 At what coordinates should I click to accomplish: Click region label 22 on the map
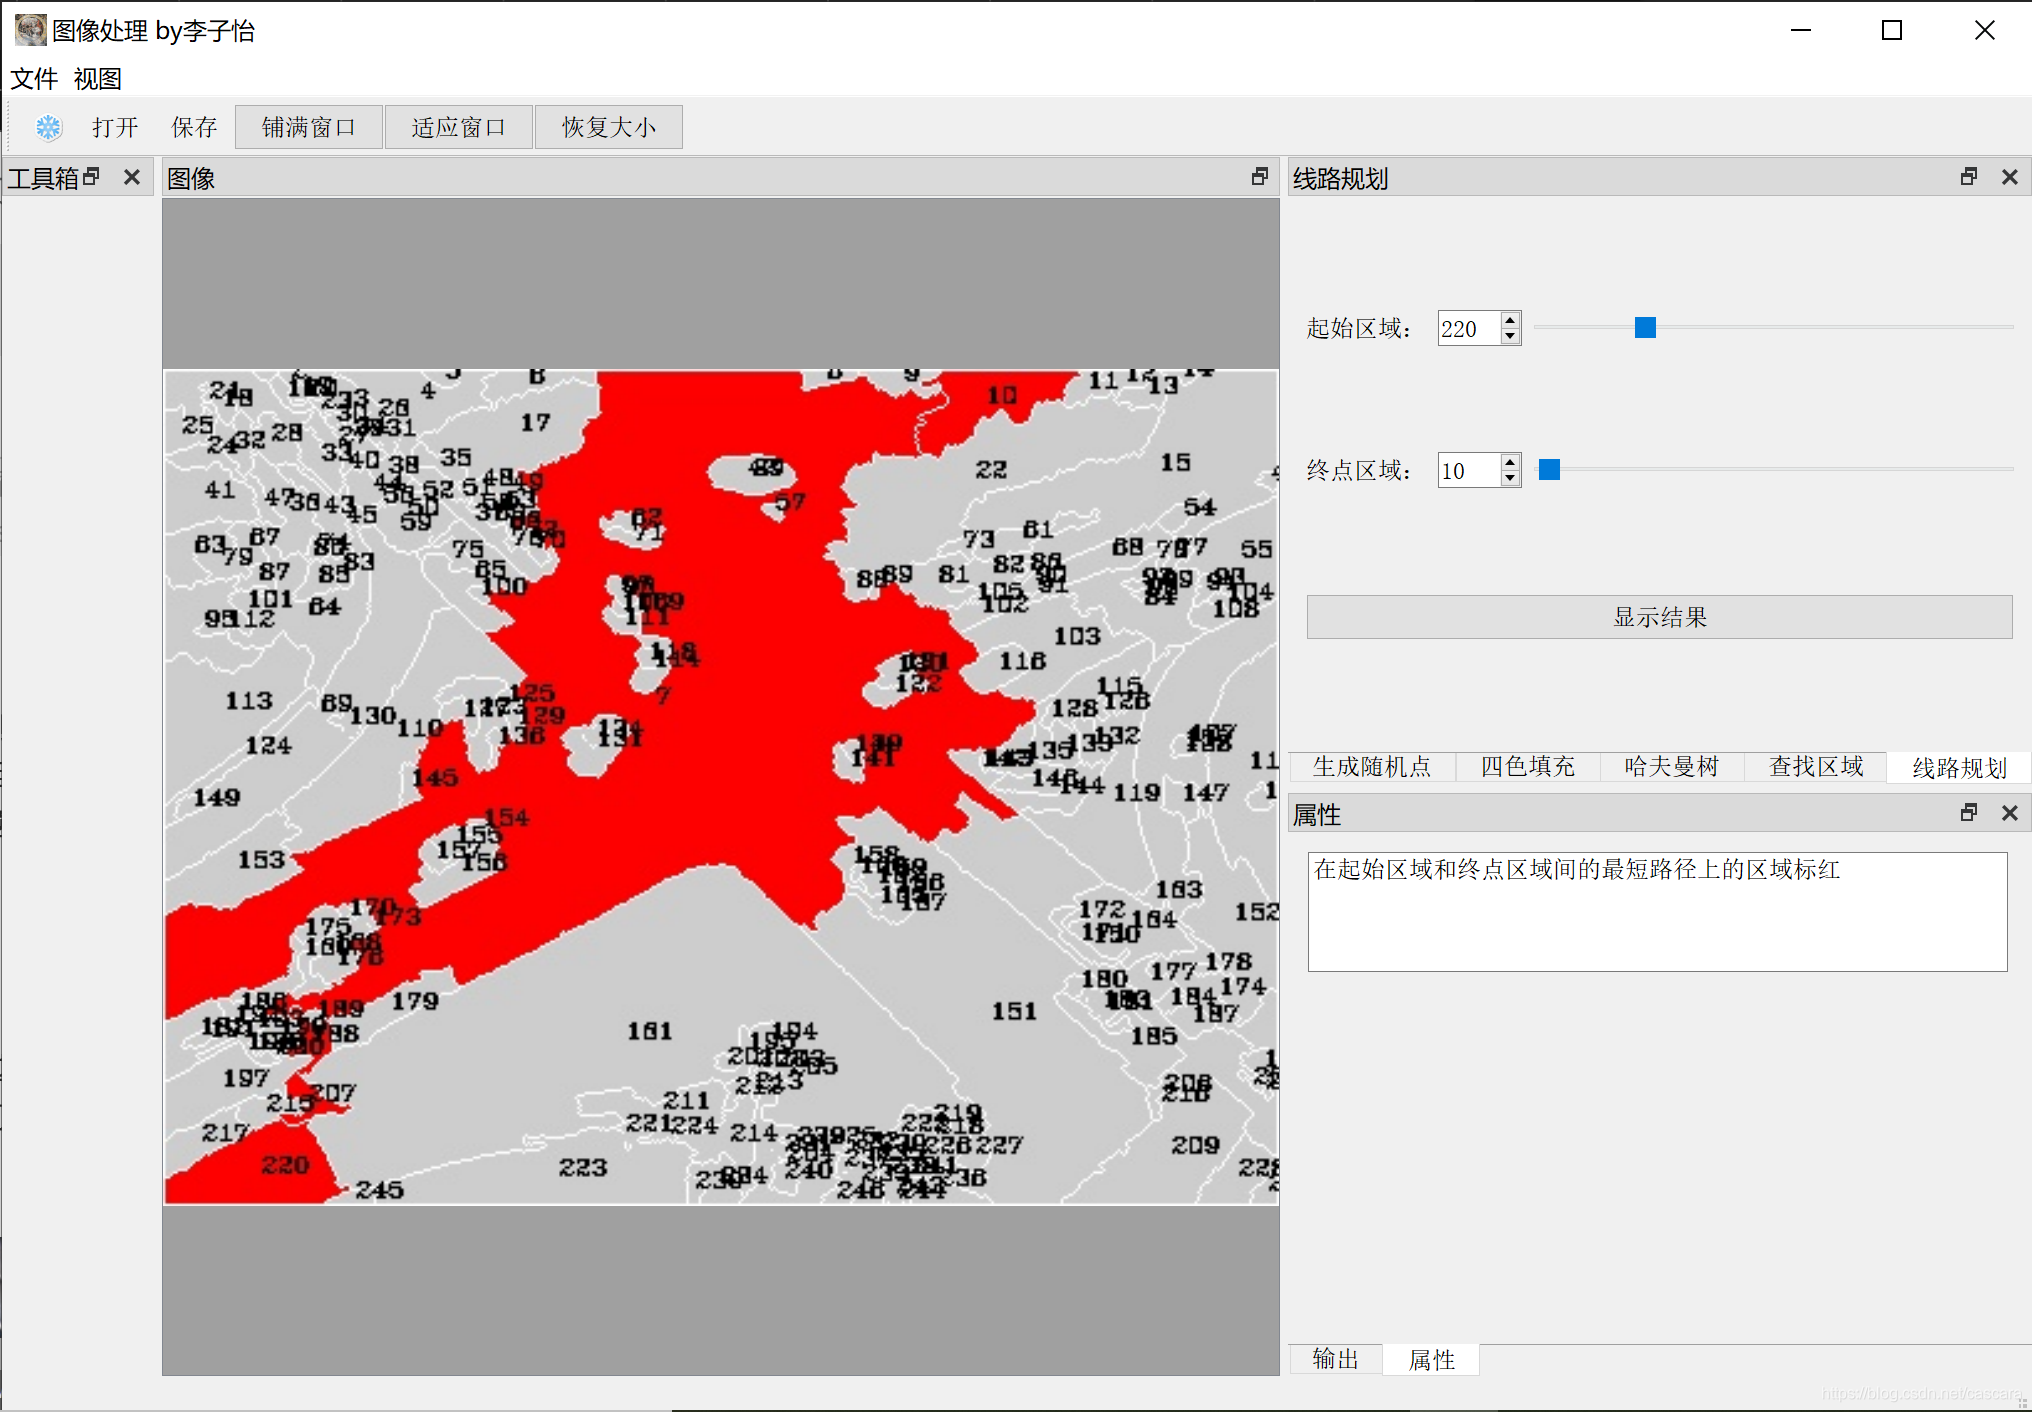click(991, 469)
